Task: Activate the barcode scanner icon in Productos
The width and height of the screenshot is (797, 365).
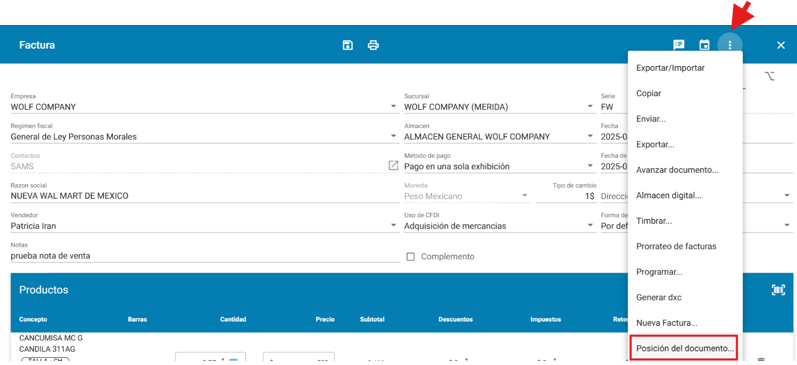Action: pos(778,290)
